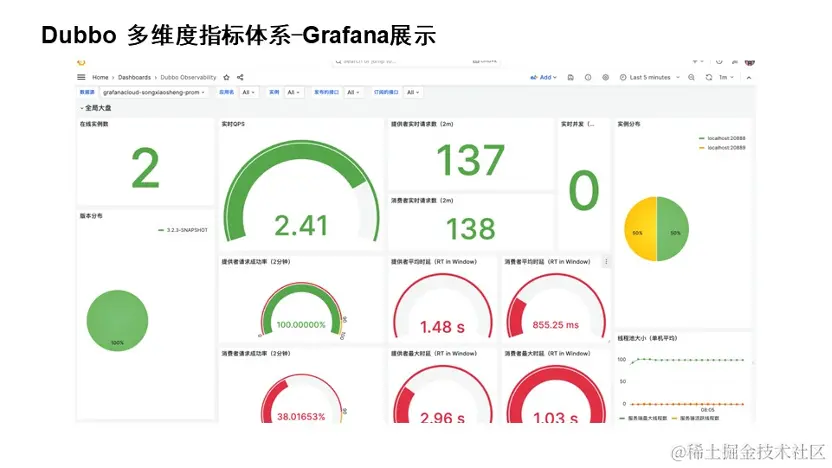832x468 pixels.
Task: Open dashboard settings gear icon
Action: pyautogui.click(x=605, y=77)
